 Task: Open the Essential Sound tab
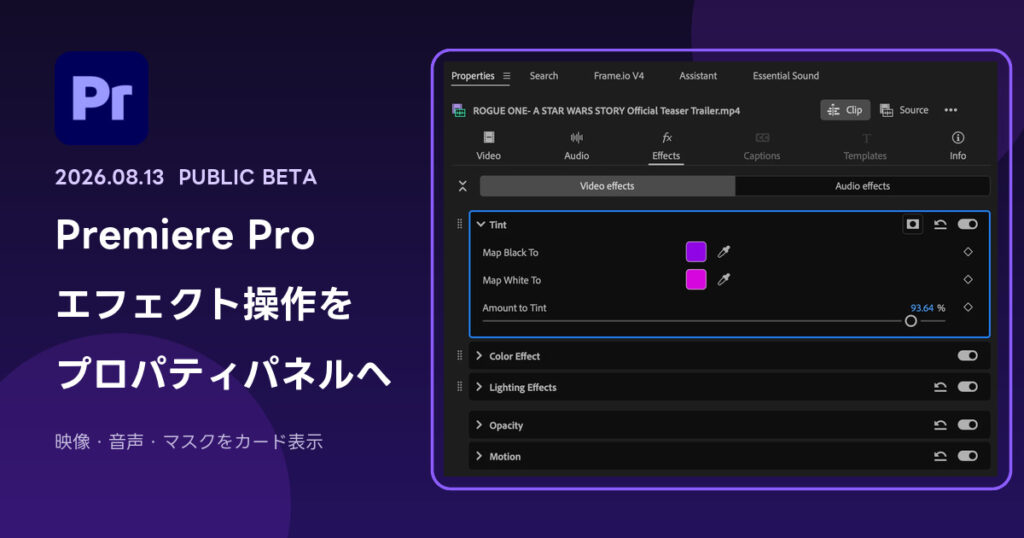(786, 76)
